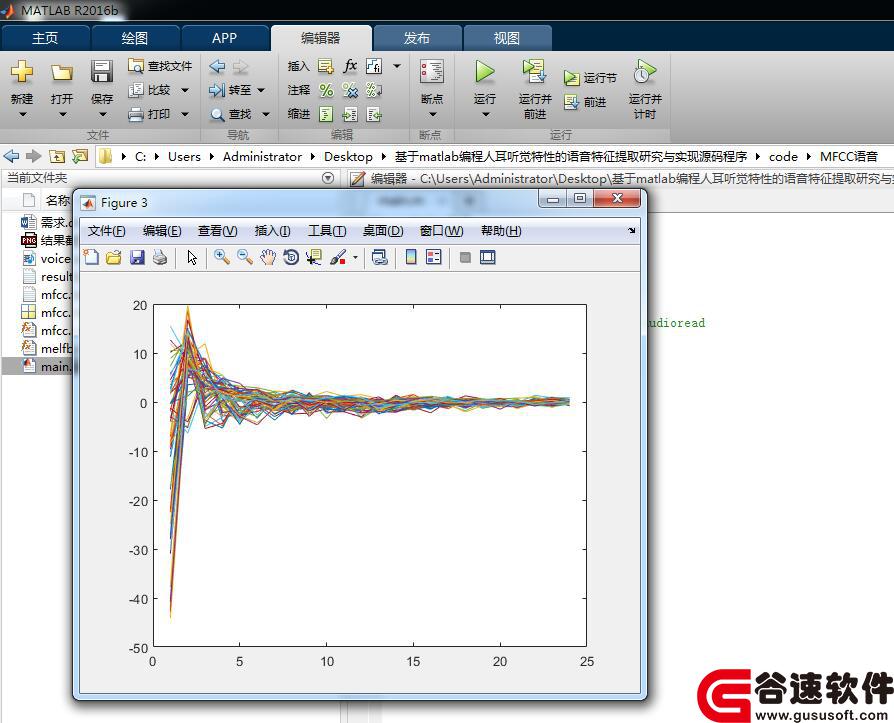Click the browse for folder icon

tap(80, 156)
